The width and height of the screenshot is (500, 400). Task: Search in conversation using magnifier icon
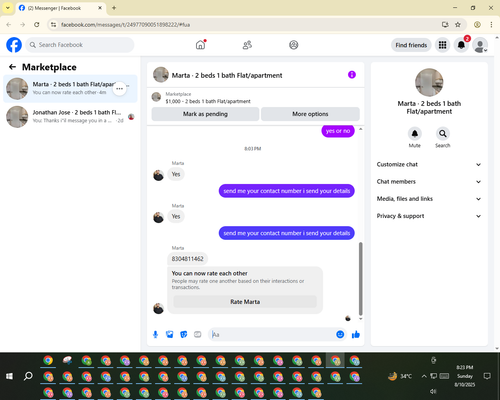[443, 134]
